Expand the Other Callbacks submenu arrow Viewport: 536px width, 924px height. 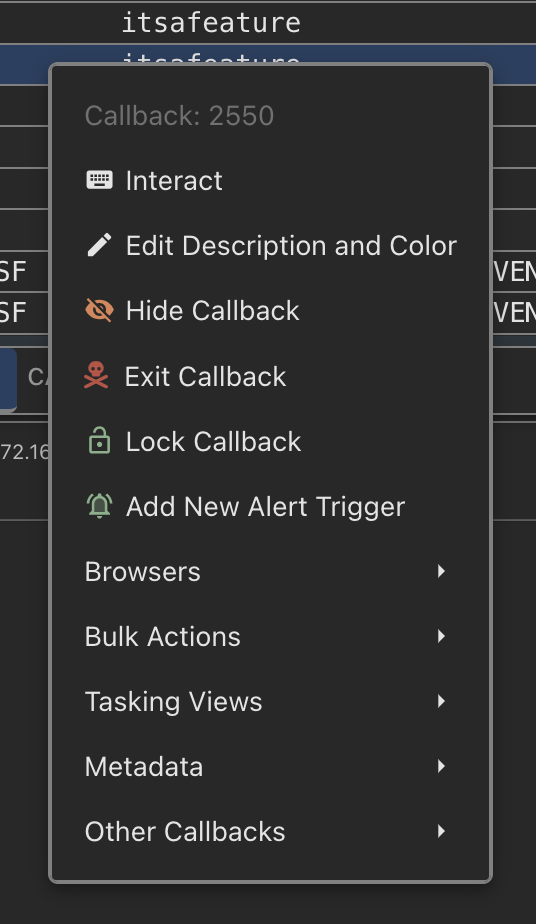(441, 831)
